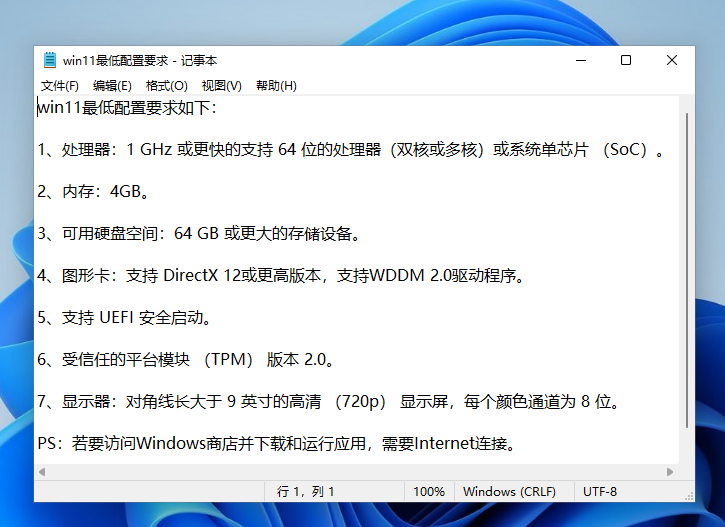The image size is (725, 527).
Task: Click the heading line win11最低配置要求如下
Action: [x=127, y=108]
